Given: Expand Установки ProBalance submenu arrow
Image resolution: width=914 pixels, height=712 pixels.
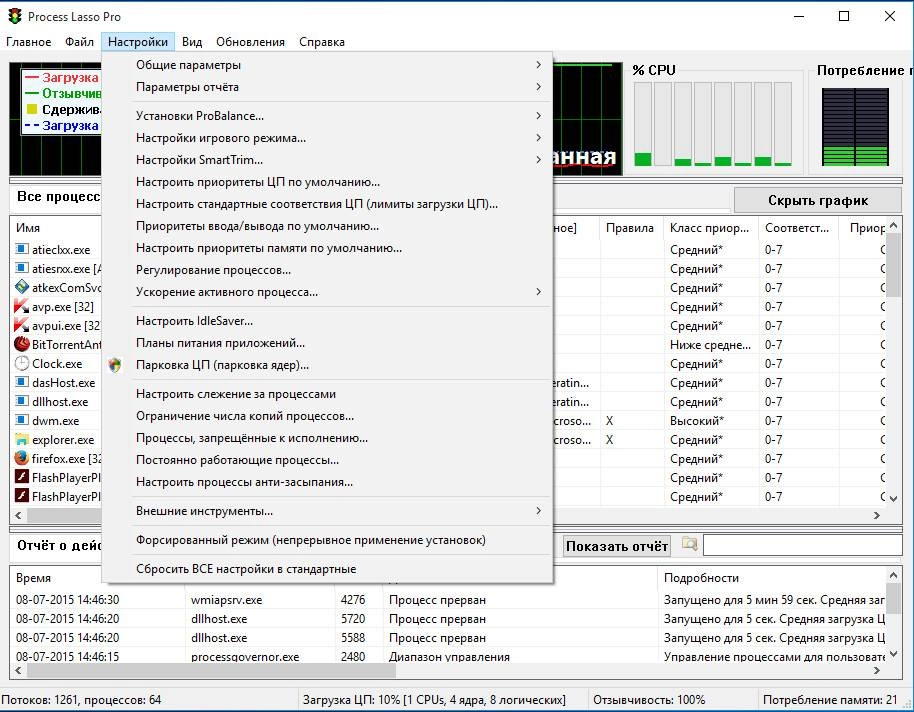Looking at the screenshot, I should pyautogui.click(x=538, y=115).
